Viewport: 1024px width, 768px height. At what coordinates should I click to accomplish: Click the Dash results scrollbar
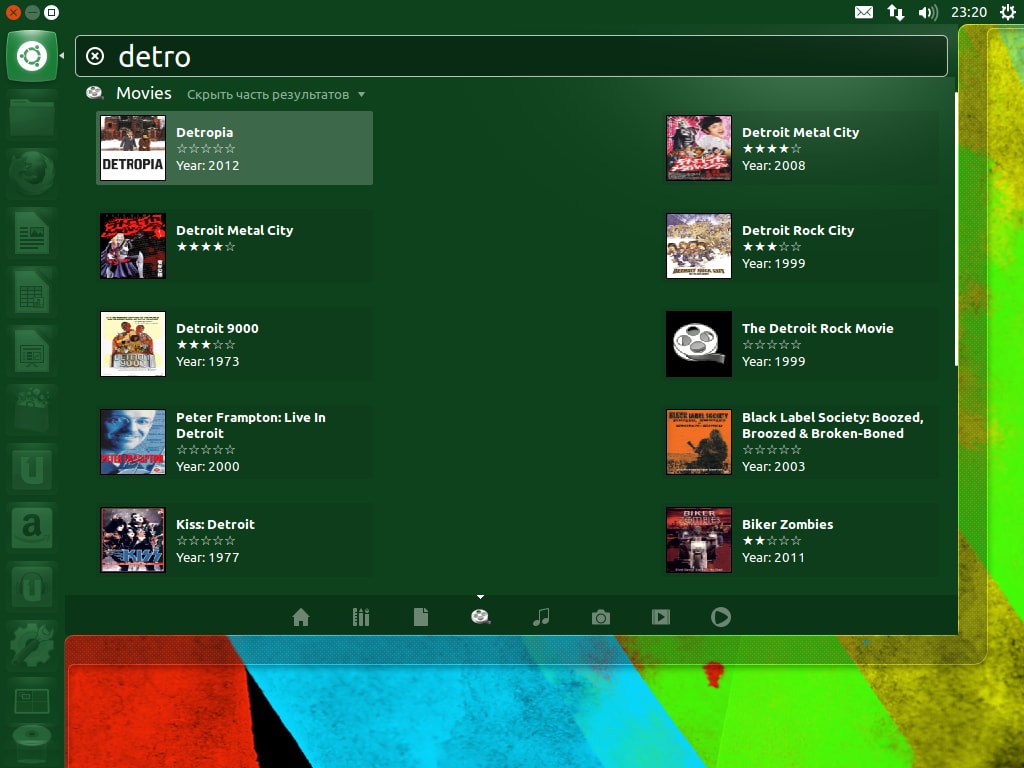click(956, 229)
